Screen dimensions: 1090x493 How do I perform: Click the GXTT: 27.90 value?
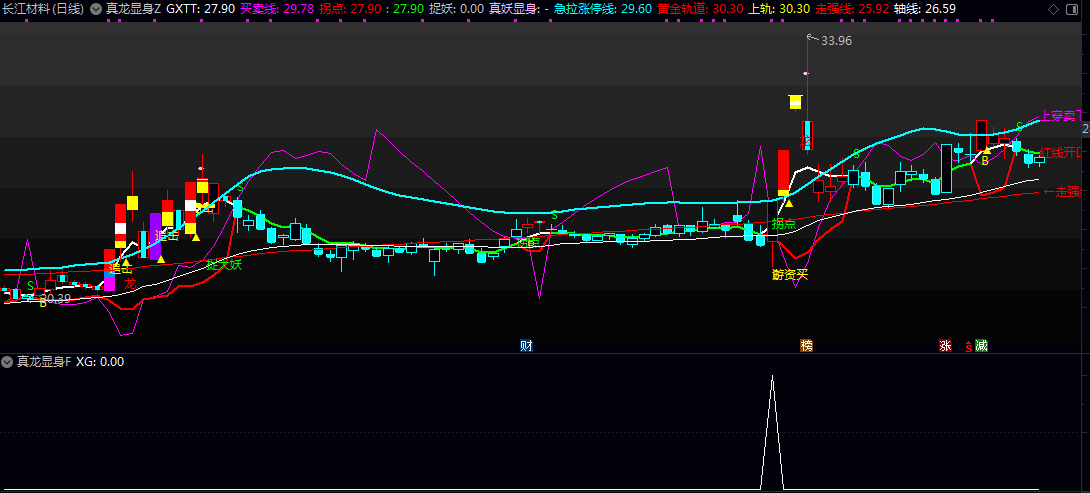201,9
